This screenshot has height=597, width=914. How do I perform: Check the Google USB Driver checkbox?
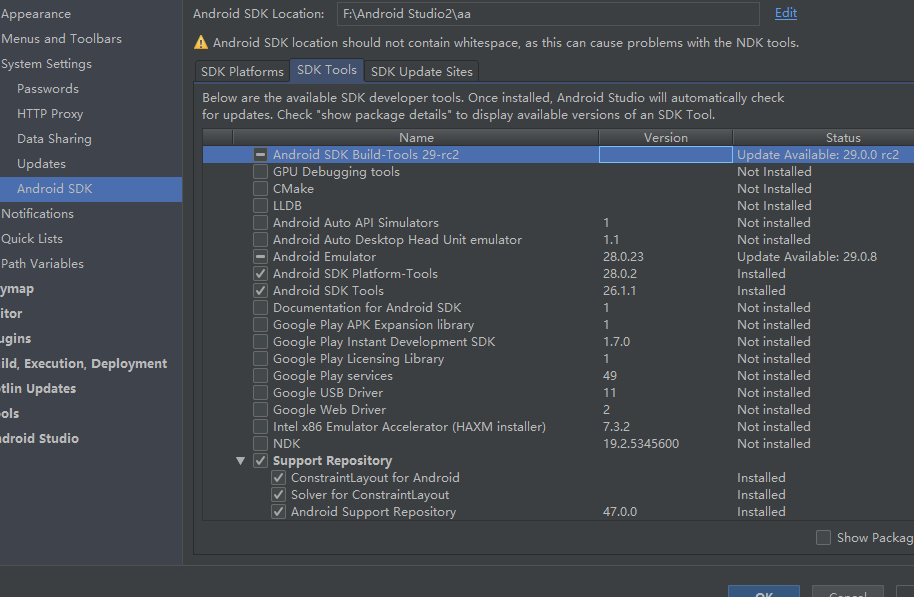(x=261, y=393)
